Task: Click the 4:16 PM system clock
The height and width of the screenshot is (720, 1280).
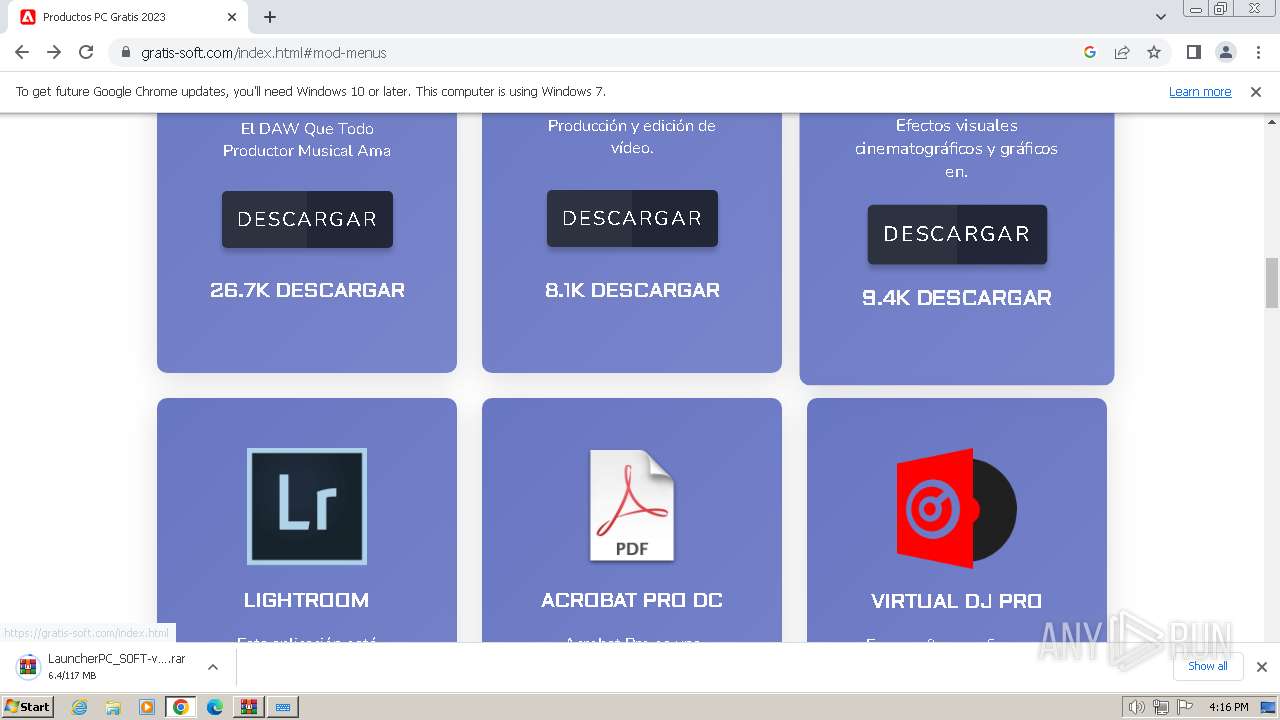Action: coord(1228,707)
